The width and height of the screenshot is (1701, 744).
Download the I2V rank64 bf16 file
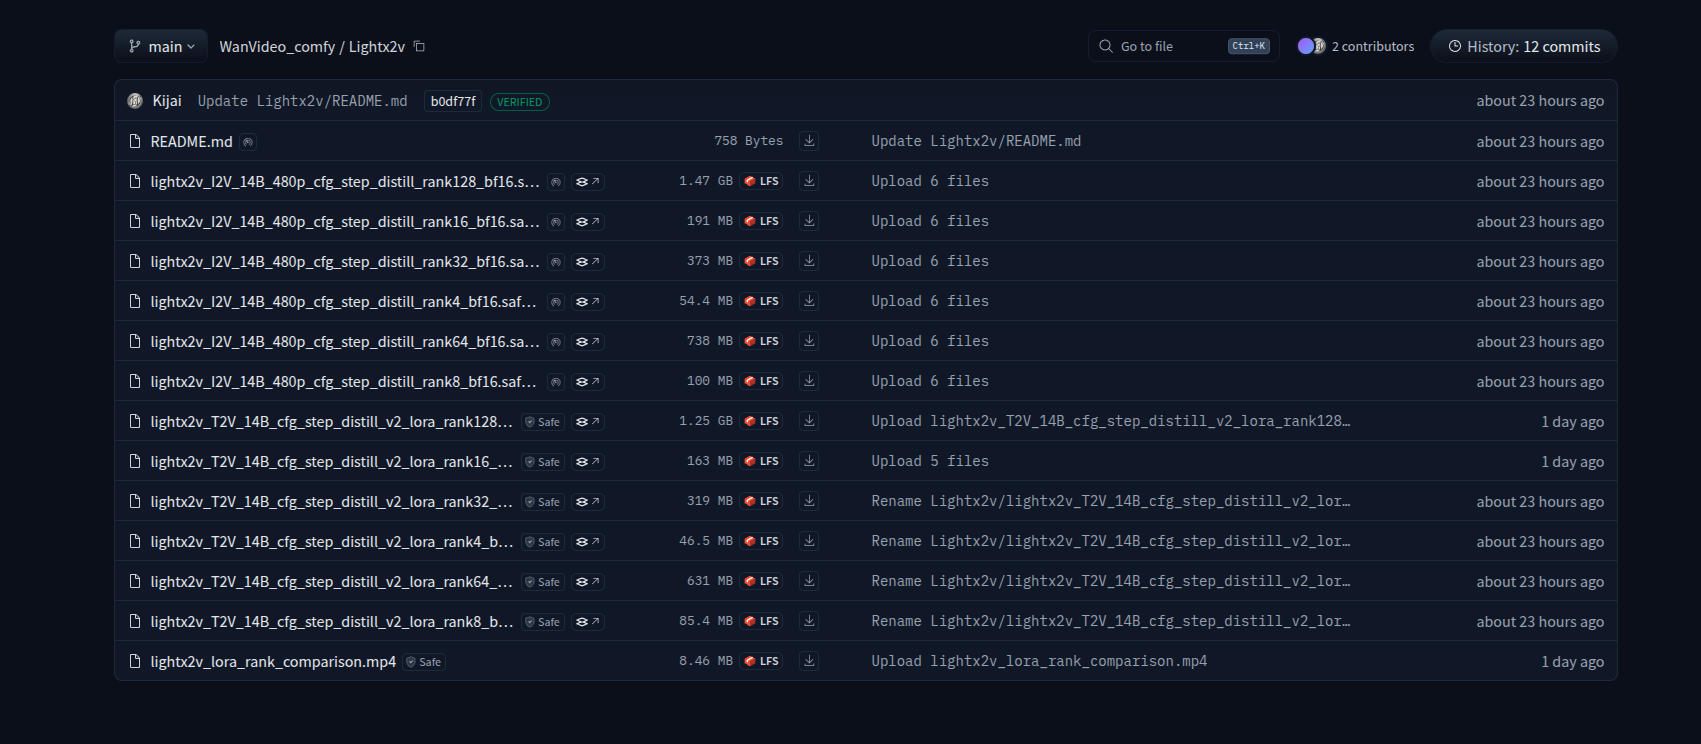(x=809, y=341)
